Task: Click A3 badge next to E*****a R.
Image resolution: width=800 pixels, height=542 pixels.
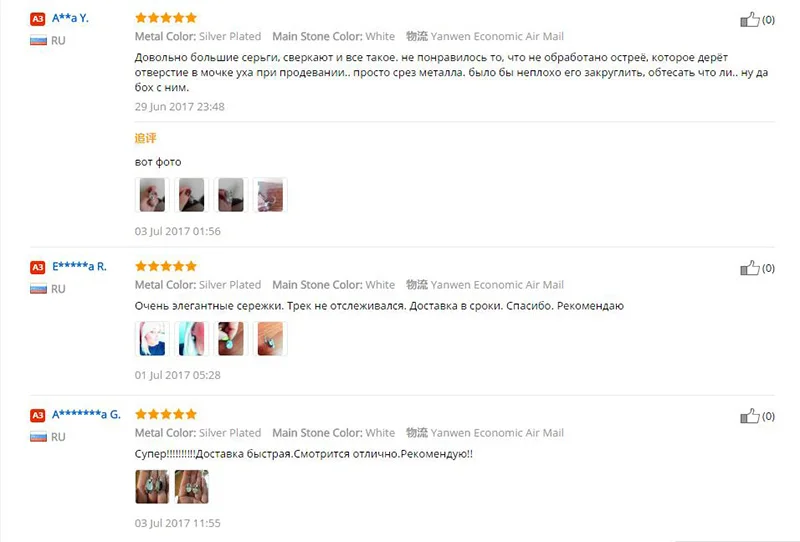Action: tap(38, 267)
